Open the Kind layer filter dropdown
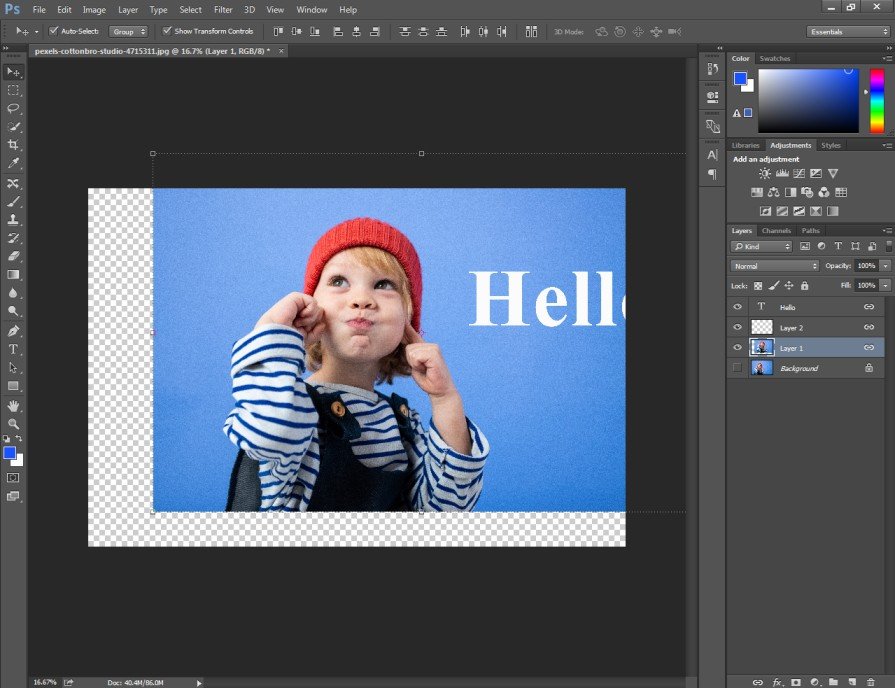 click(x=761, y=246)
